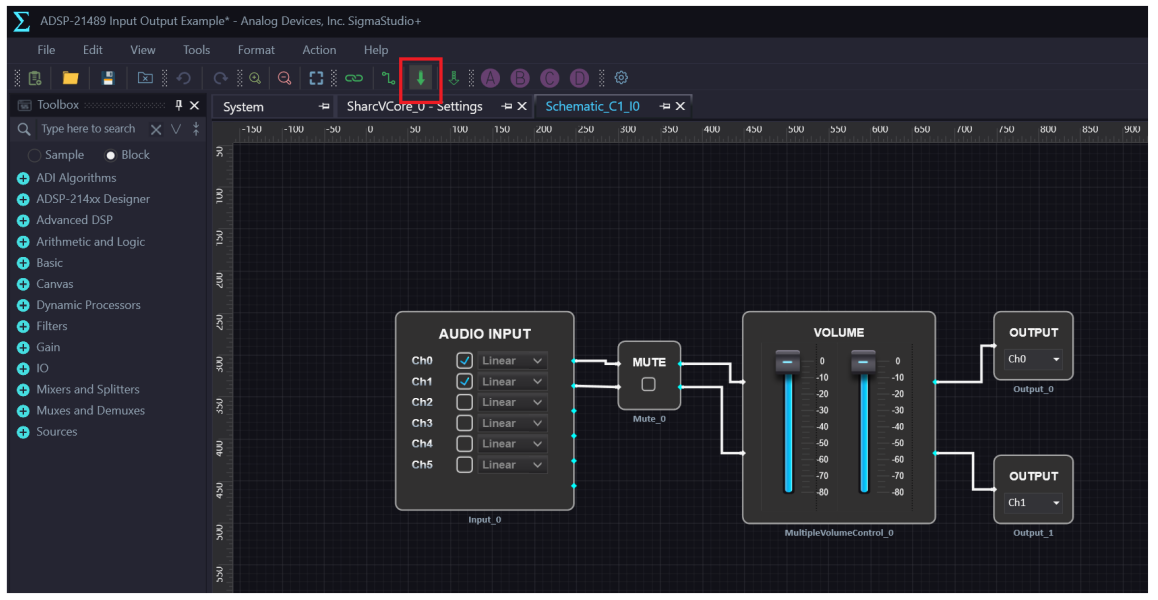Expand the Dynamic Processors category

(x=23, y=305)
